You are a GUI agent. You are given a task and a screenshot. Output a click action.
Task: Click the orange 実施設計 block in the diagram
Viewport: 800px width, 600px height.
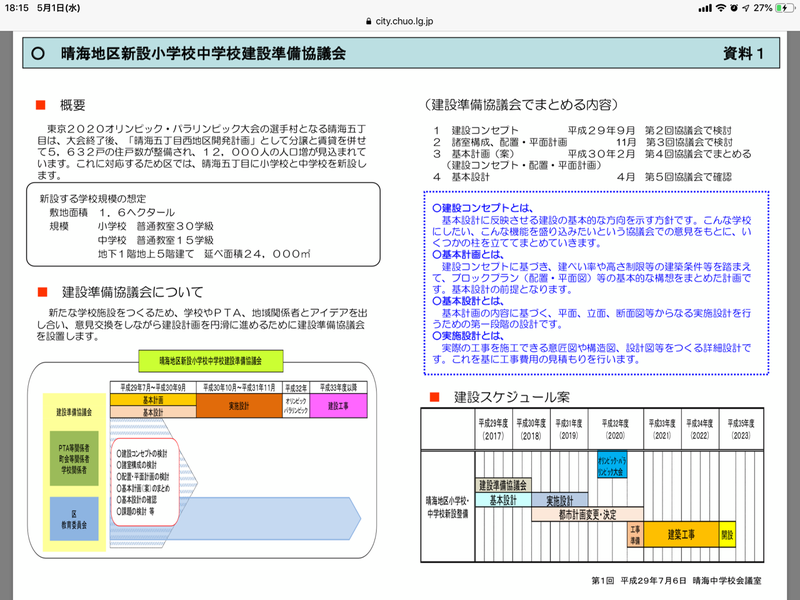[239, 406]
